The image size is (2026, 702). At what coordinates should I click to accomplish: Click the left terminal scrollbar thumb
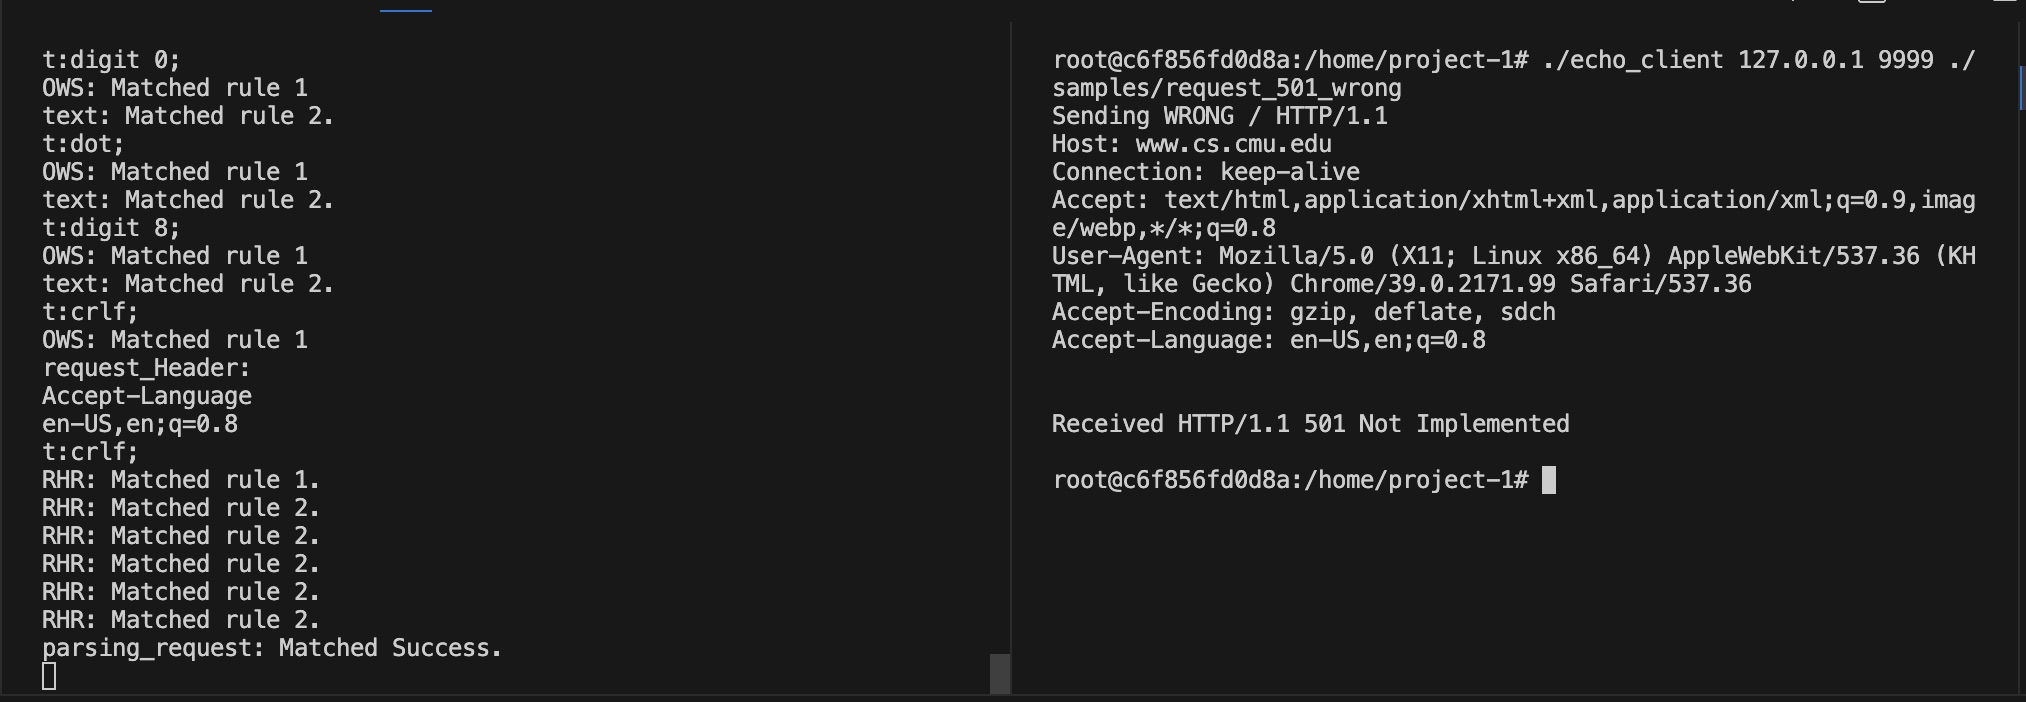point(999,674)
